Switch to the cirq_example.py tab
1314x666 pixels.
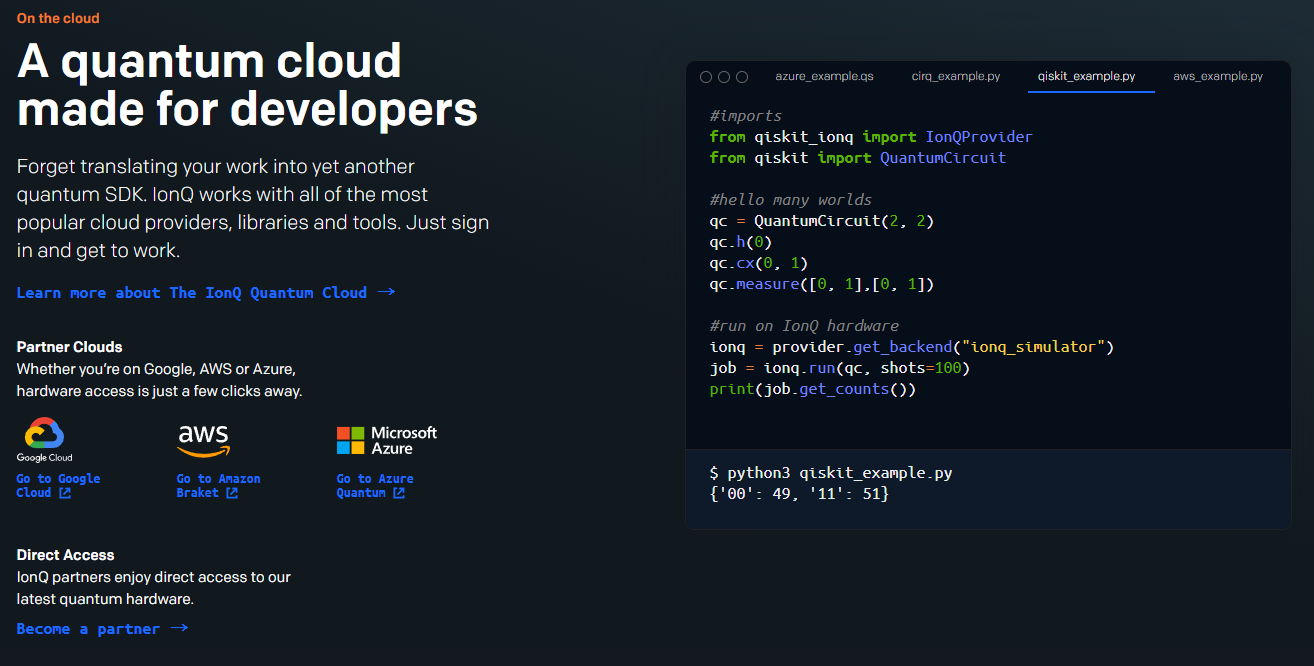click(x=956, y=76)
